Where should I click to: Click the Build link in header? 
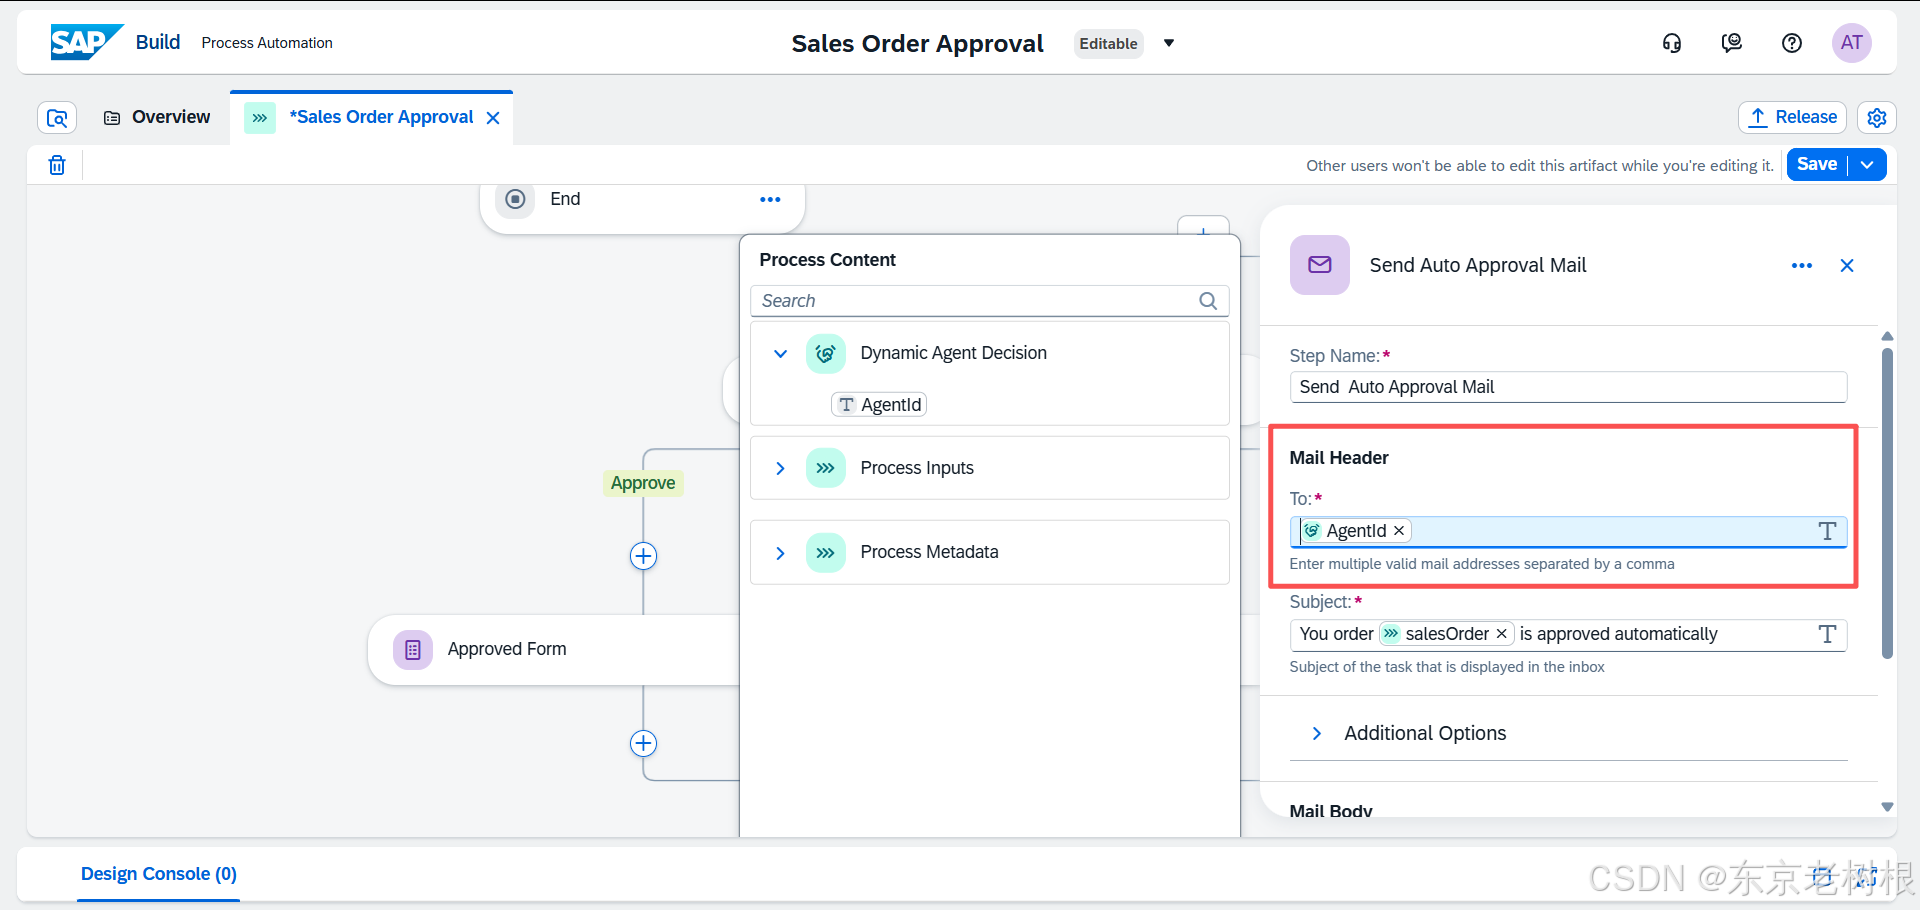tap(158, 42)
